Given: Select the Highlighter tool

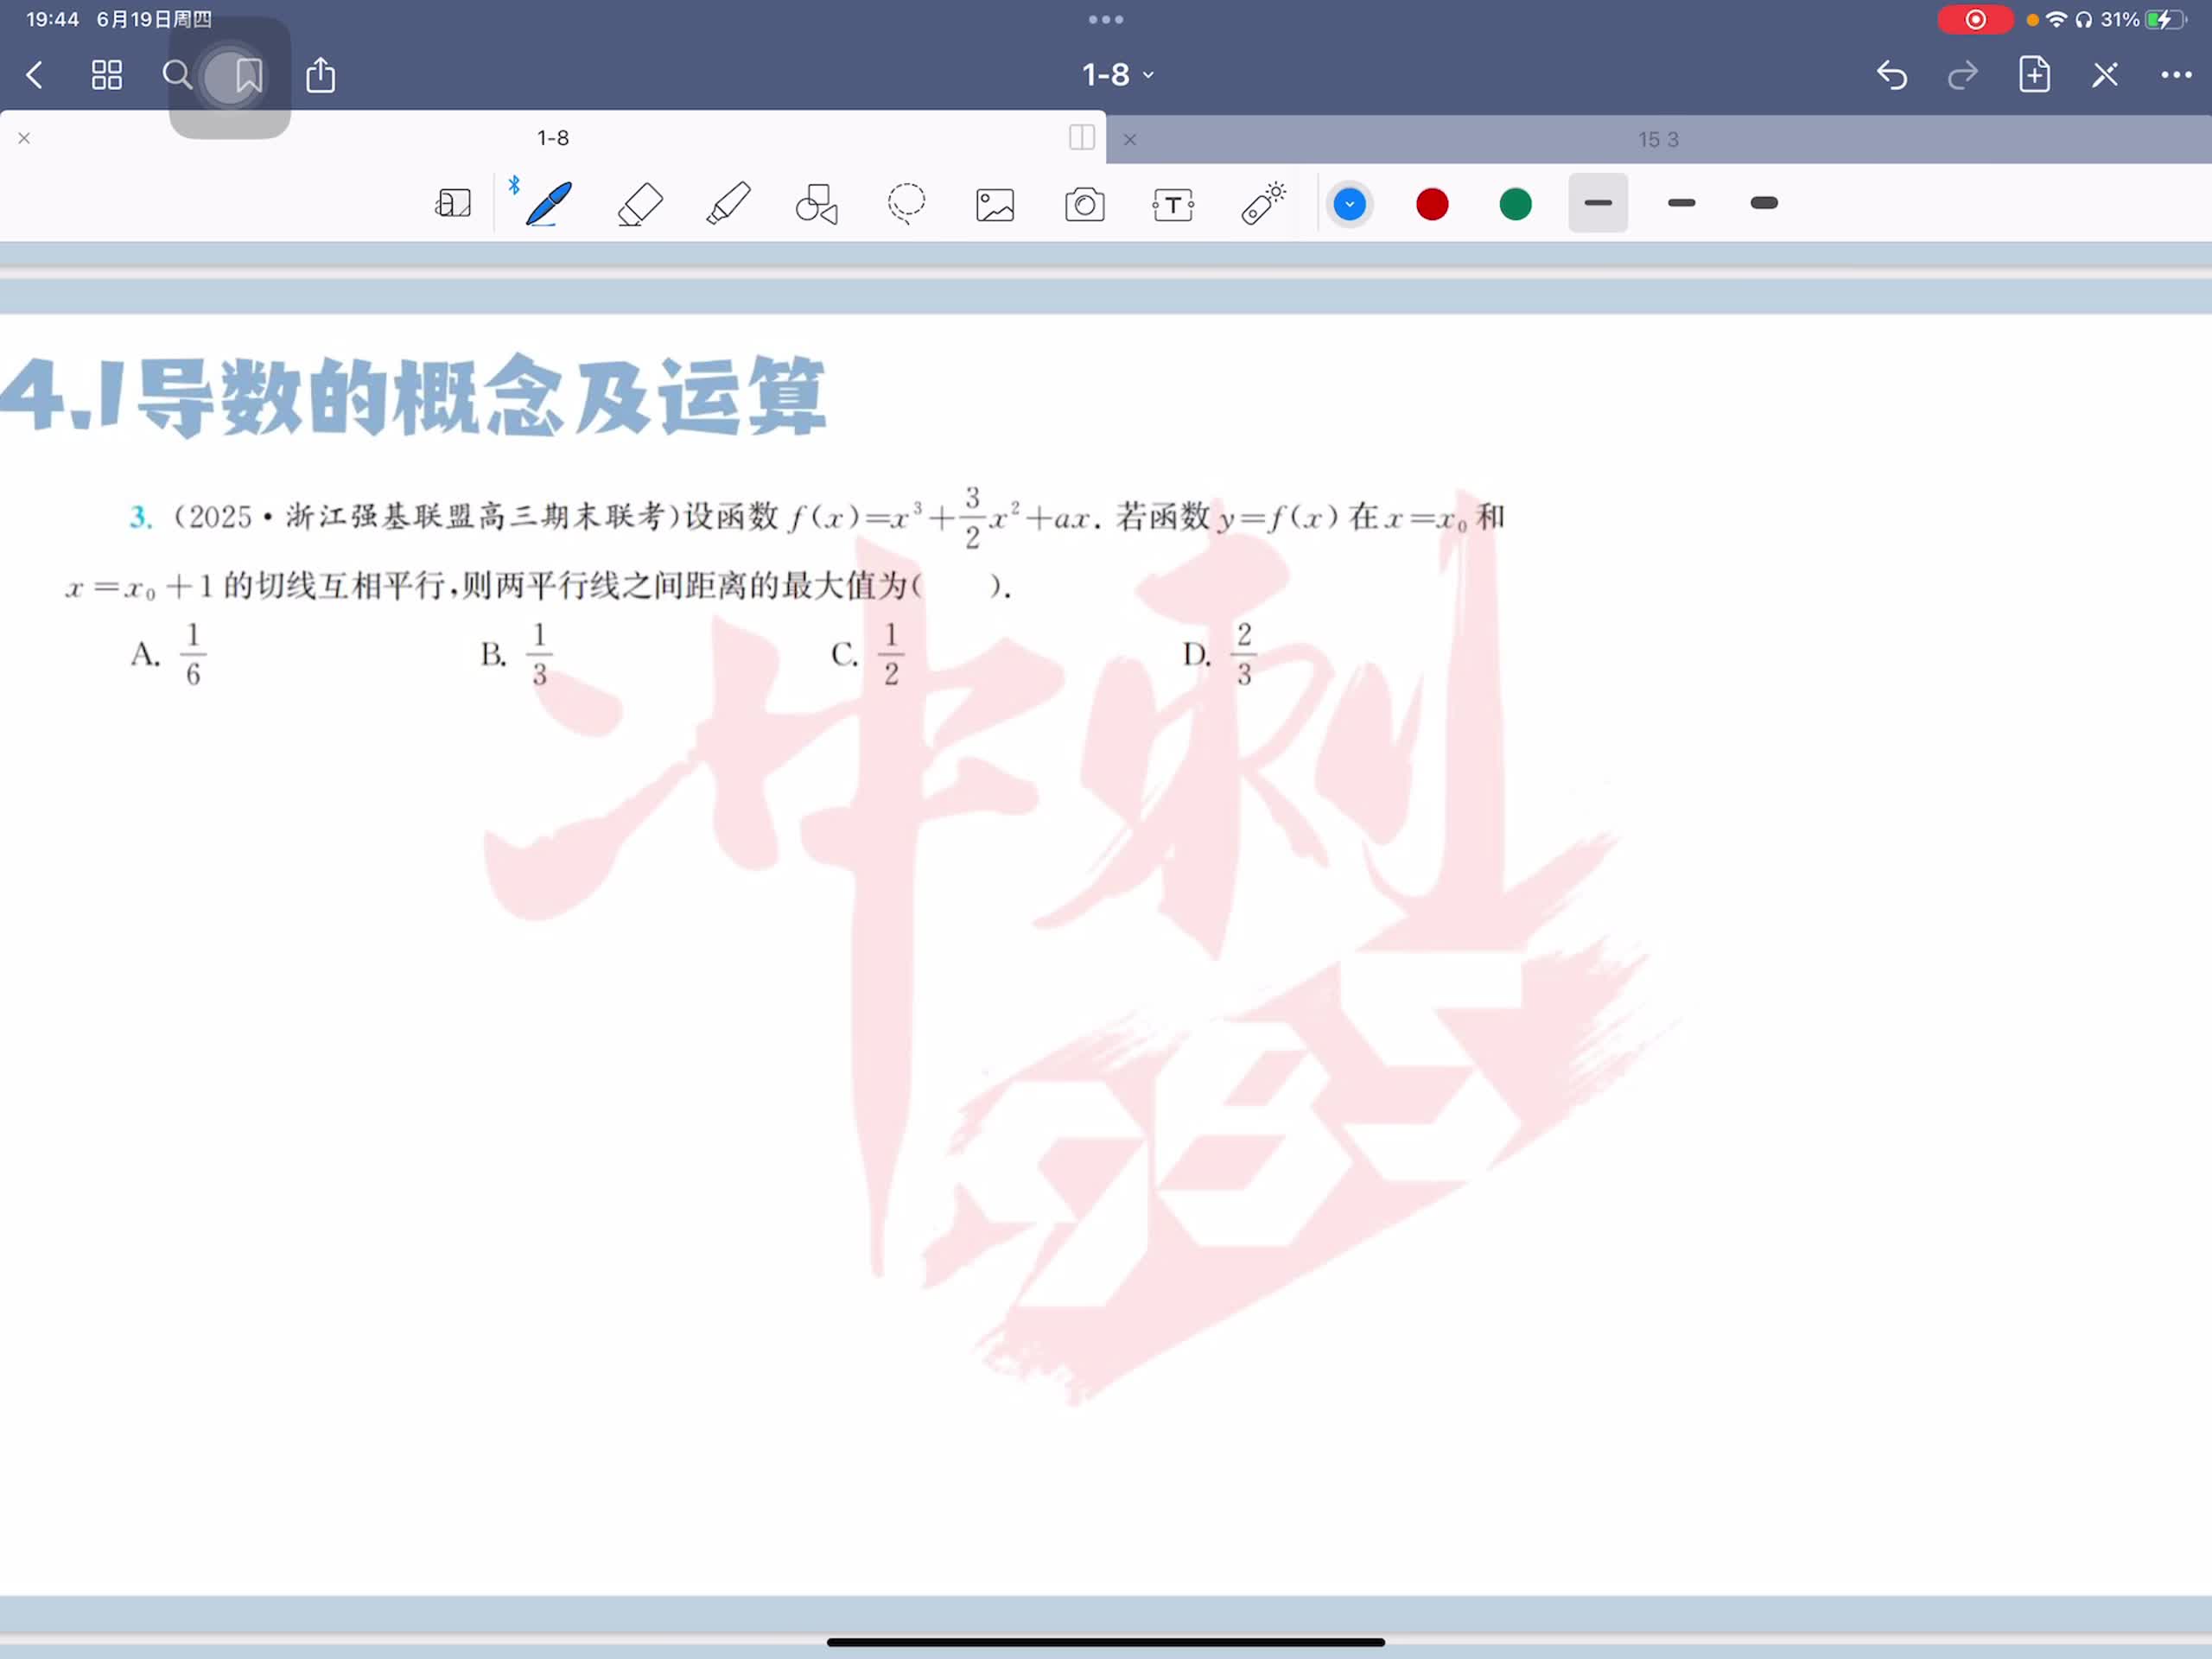Looking at the screenshot, I should coord(728,204).
